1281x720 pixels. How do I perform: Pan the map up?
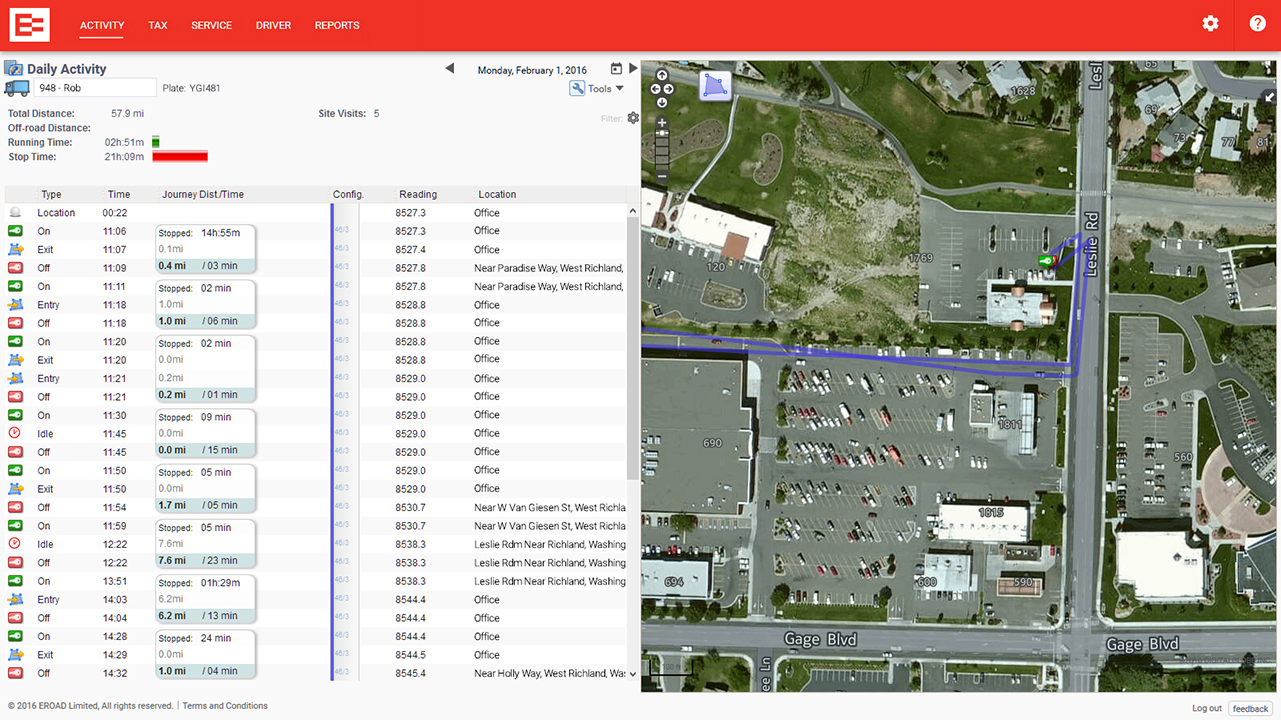coord(662,76)
